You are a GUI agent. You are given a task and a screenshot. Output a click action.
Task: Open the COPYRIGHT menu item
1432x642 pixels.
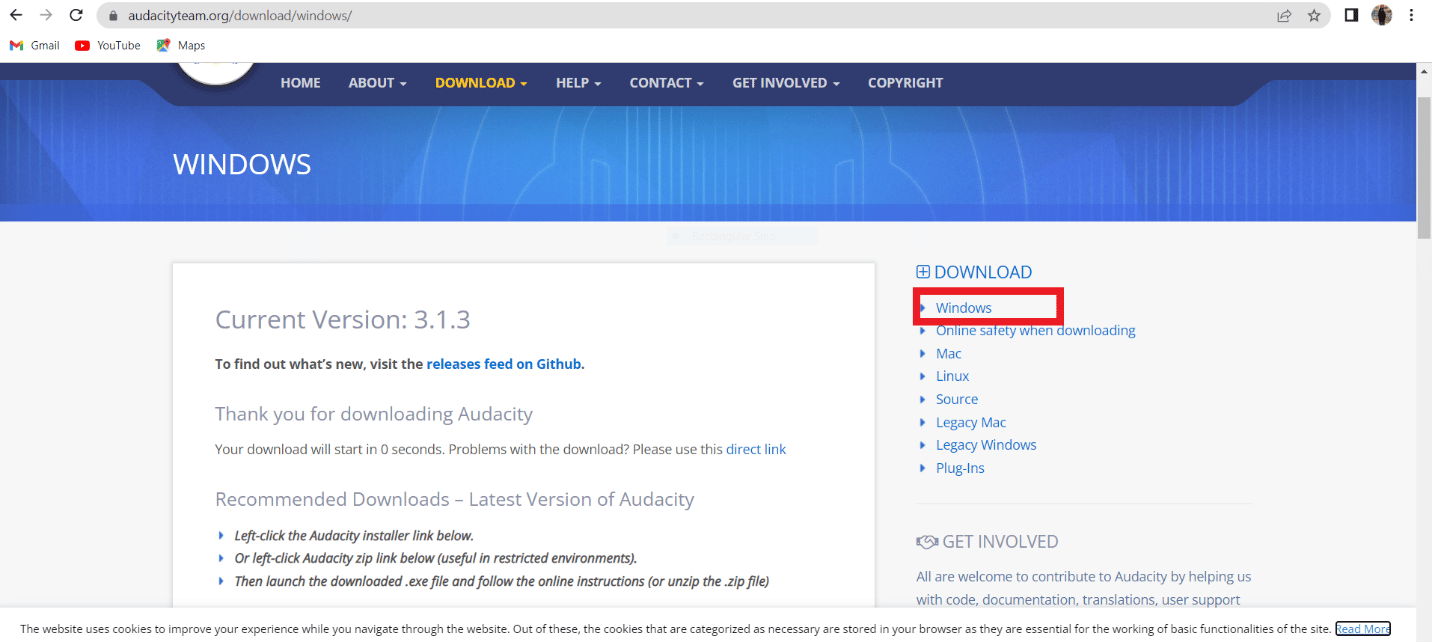click(905, 83)
